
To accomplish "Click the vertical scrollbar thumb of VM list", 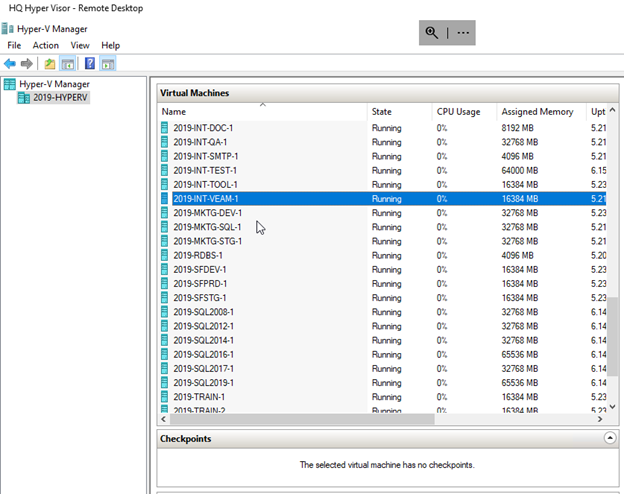I will point(612,336).
